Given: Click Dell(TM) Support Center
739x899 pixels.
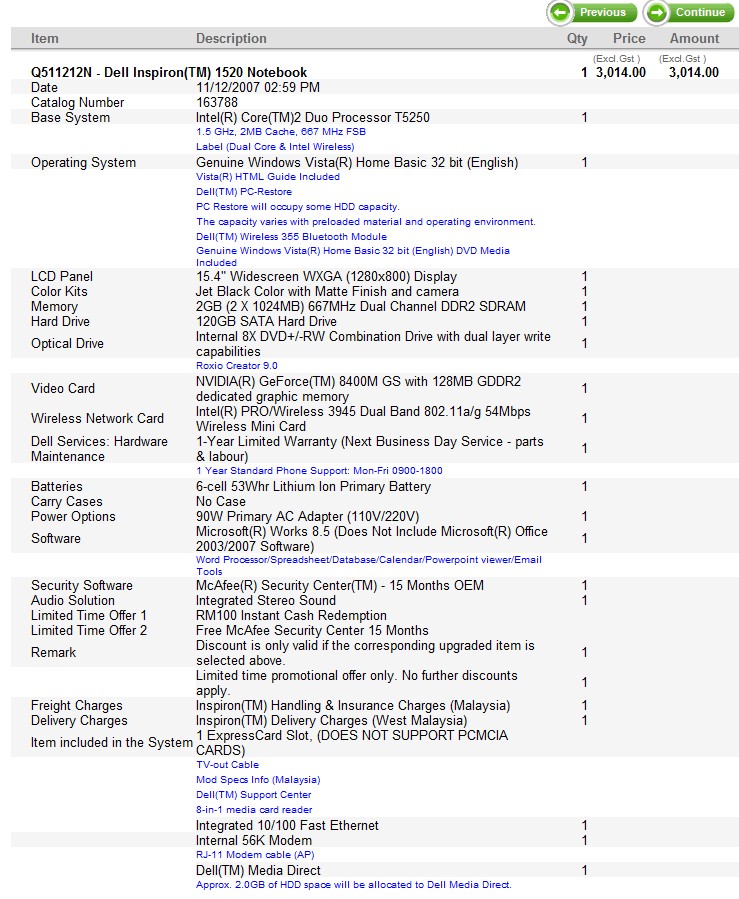Looking at the screenshot, I should click(x=253, y=794).
